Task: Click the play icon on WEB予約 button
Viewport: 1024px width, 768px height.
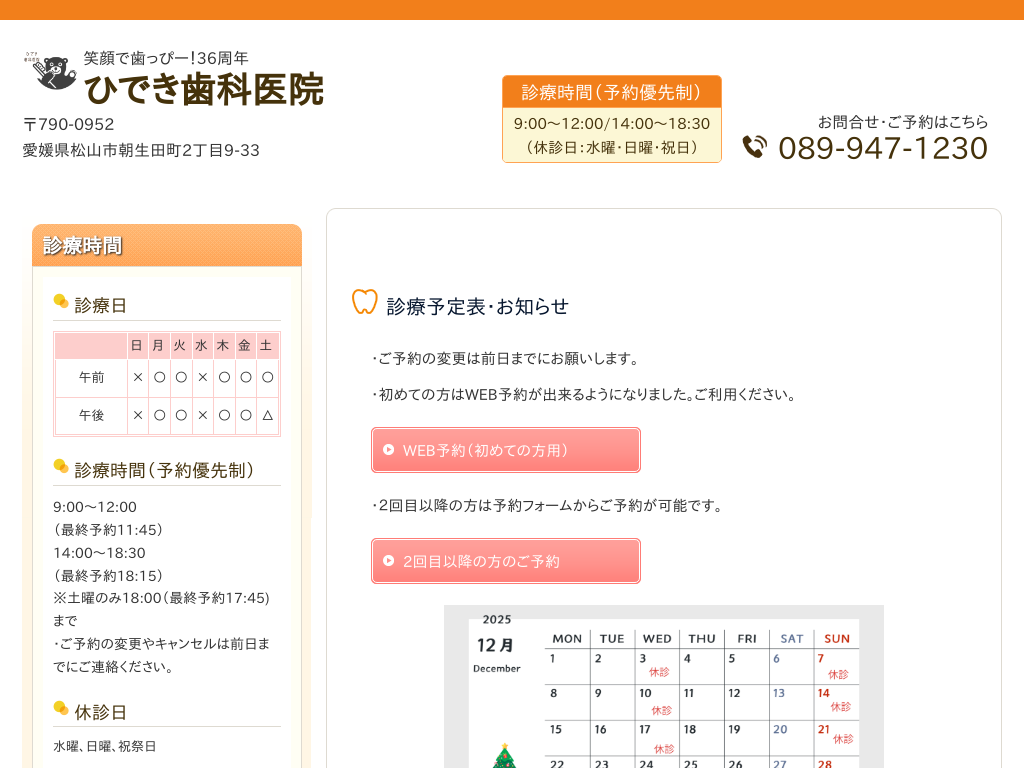Action: point(389,450)
